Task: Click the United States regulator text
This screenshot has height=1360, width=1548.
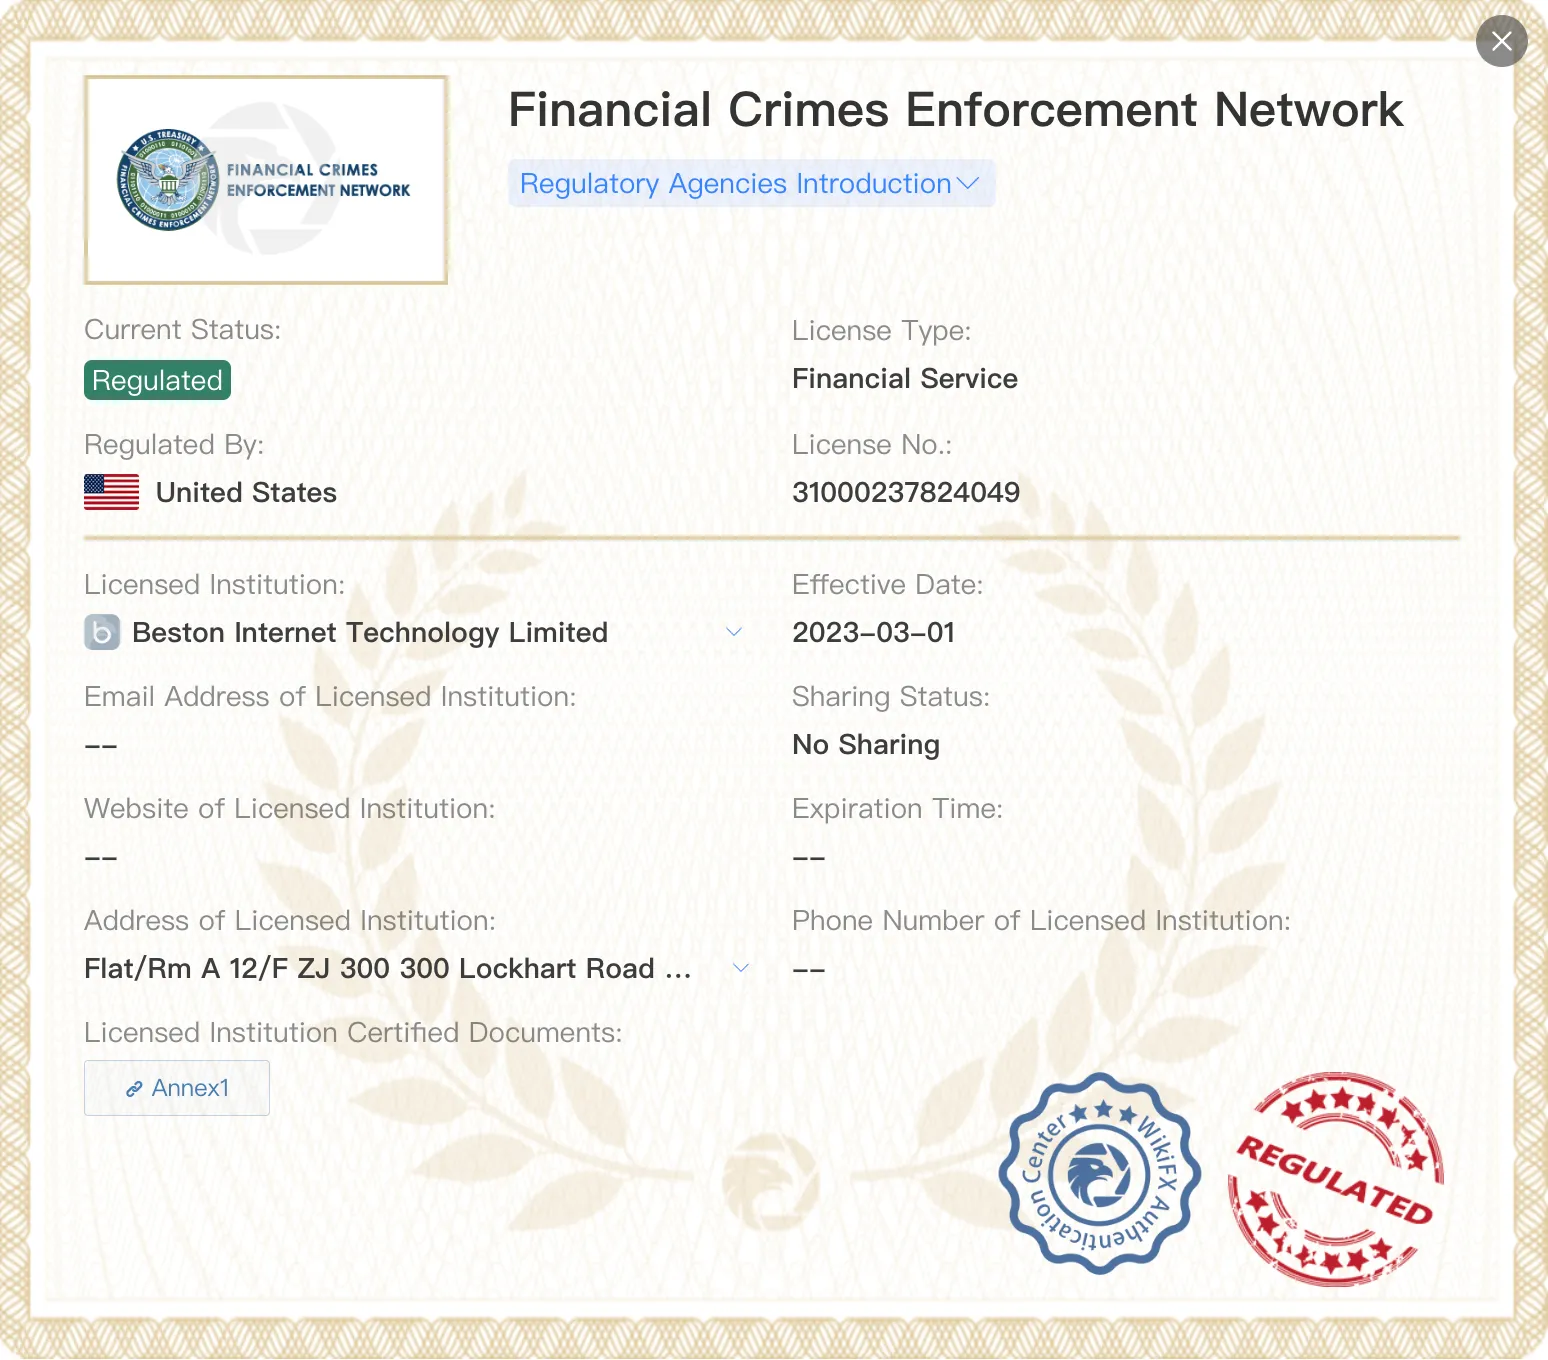Action: pyautogui.click(x=246, y=492)
